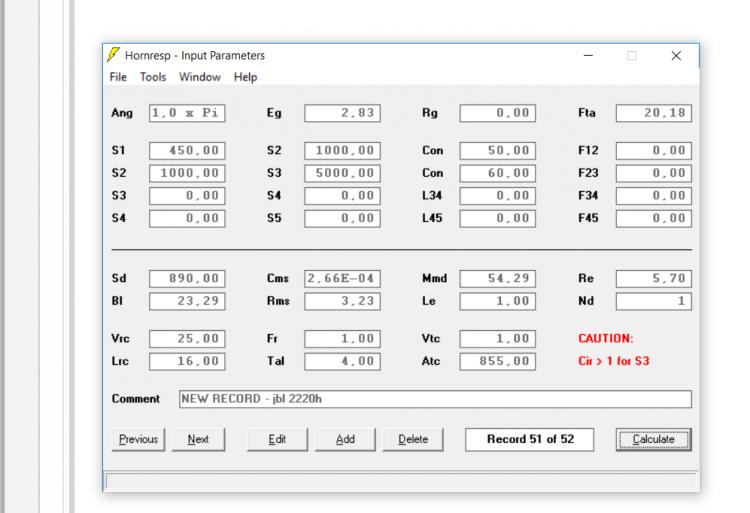Delete the current record
The image size is (750, 513).
tap(412, 439)
